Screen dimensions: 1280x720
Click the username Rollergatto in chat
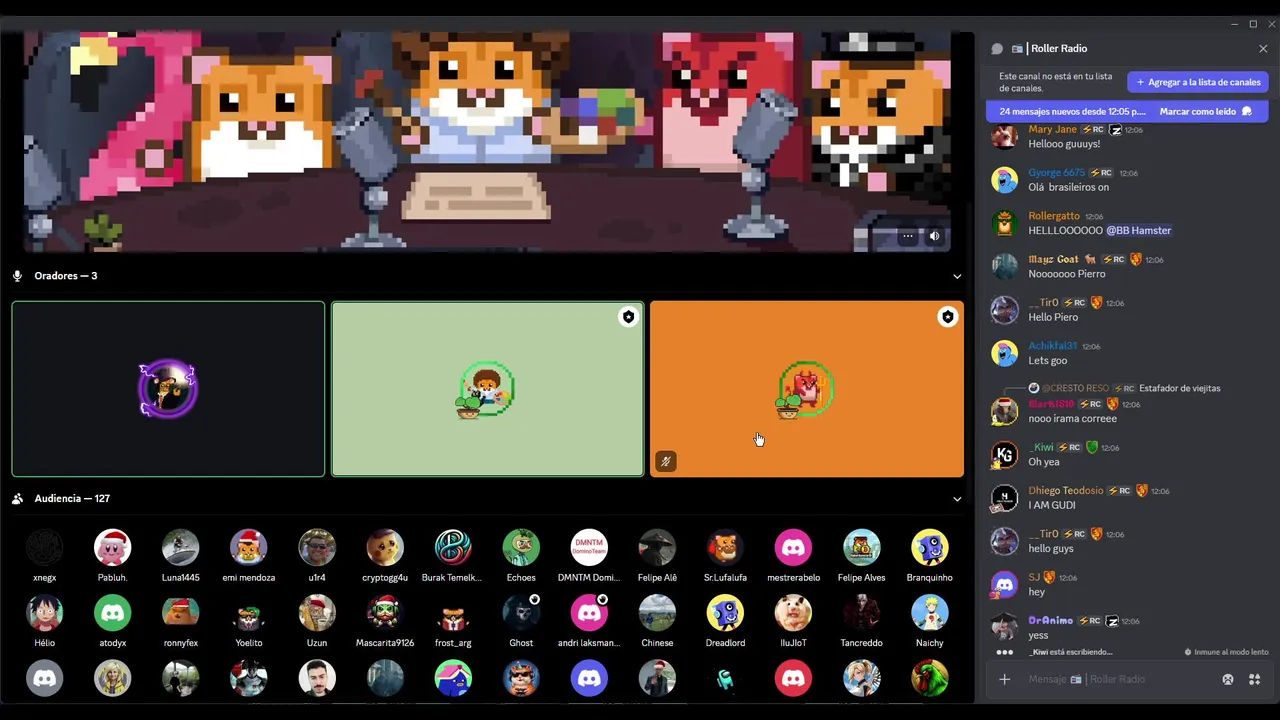[1054, 216]
